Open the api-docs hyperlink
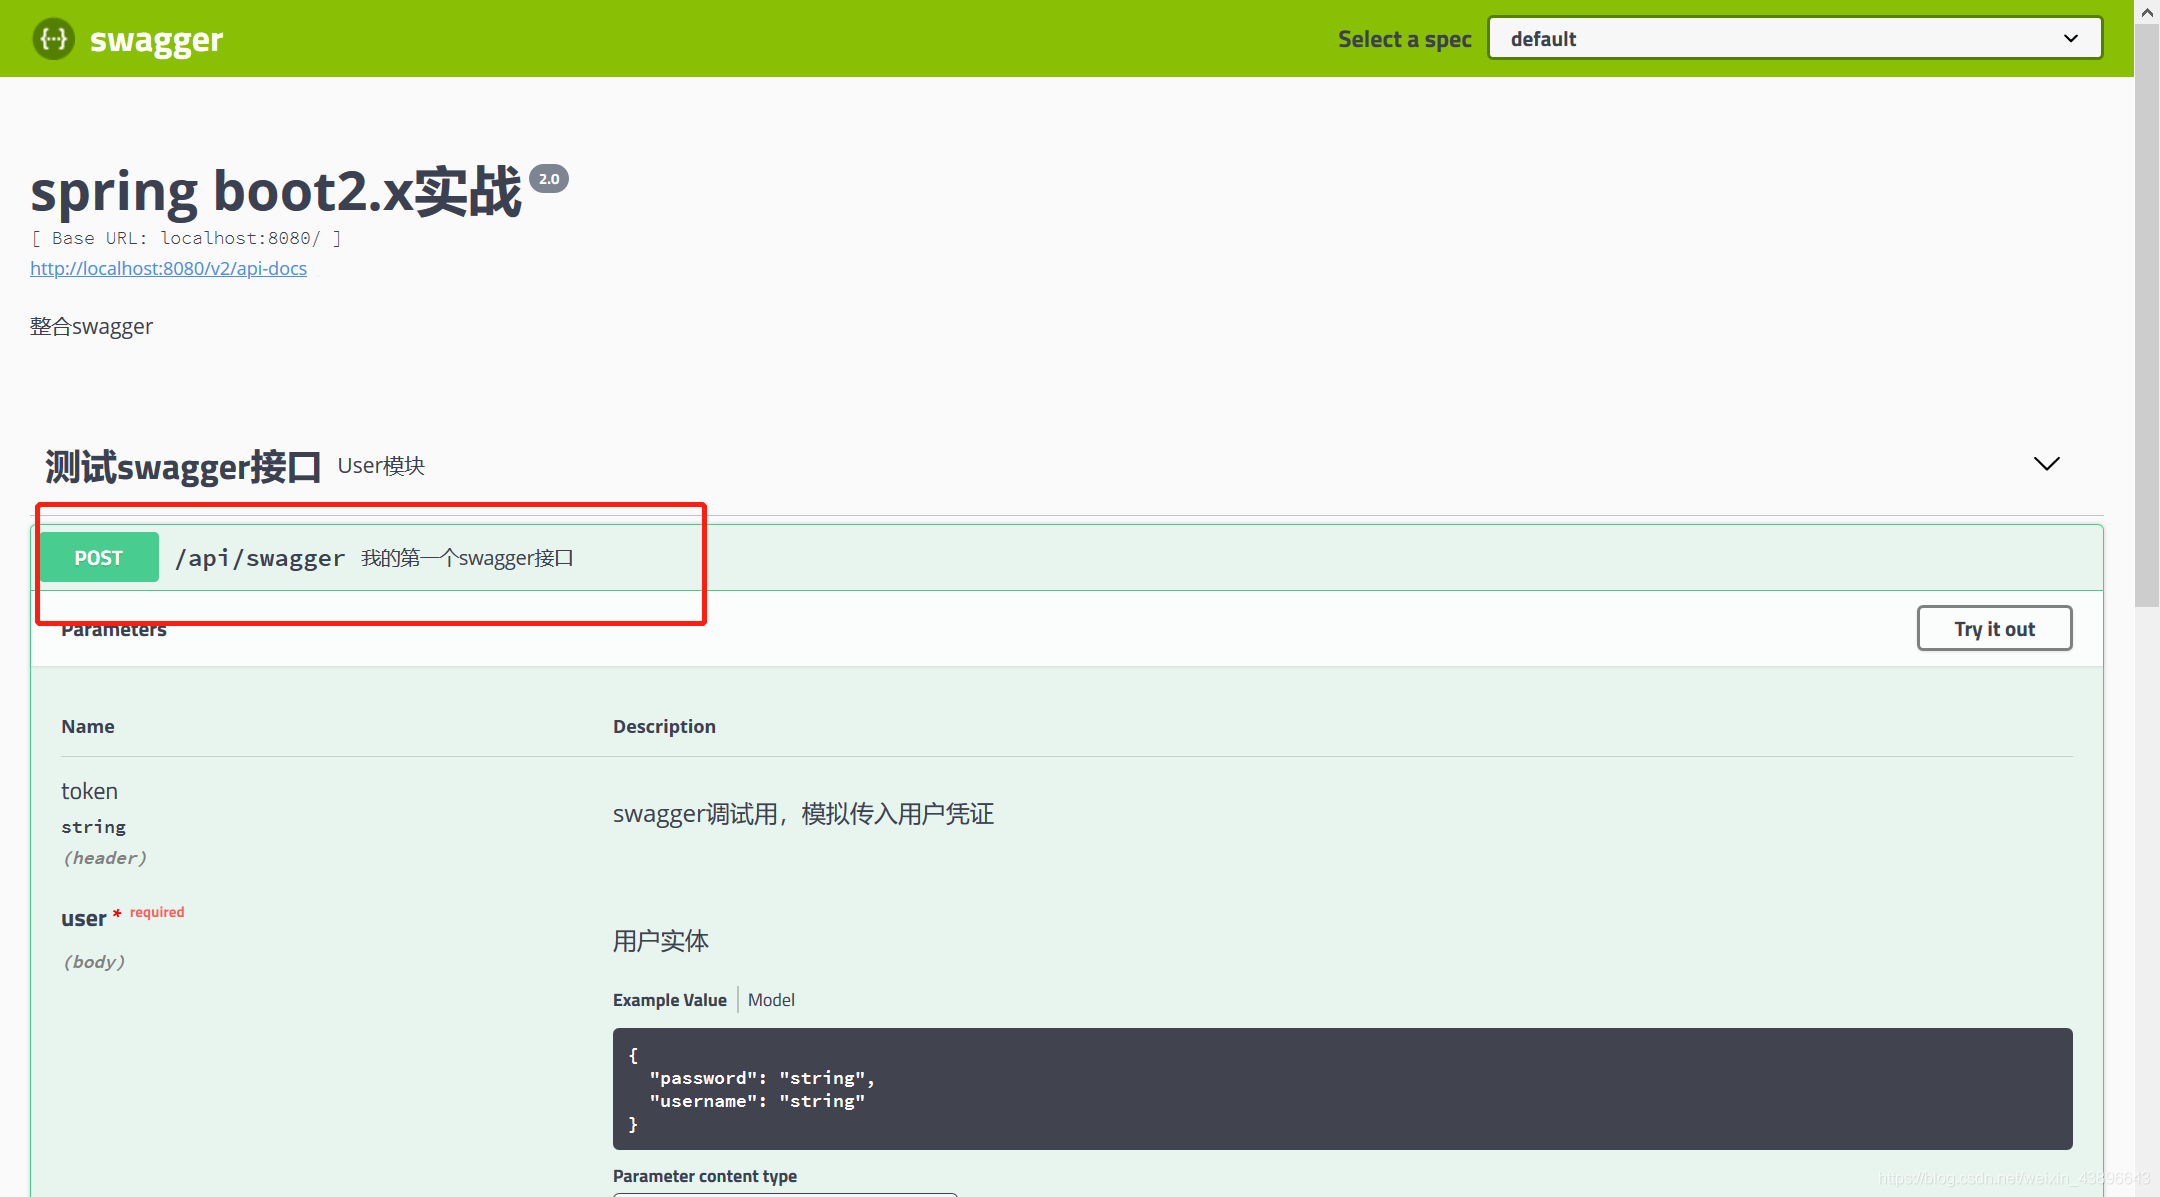 point(168,268)
